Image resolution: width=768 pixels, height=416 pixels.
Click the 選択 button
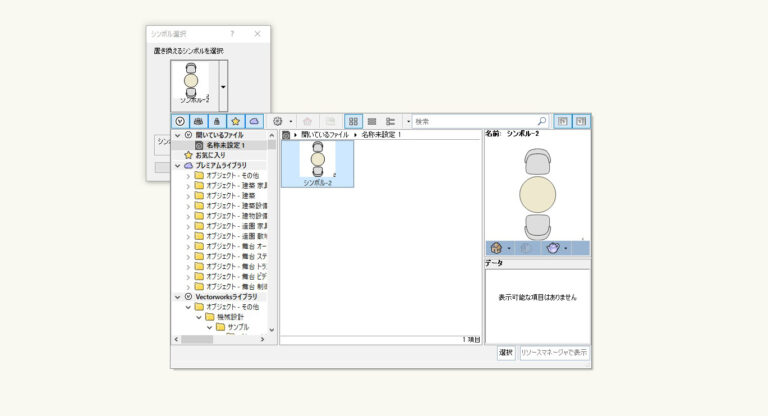[x=506, y=353]
